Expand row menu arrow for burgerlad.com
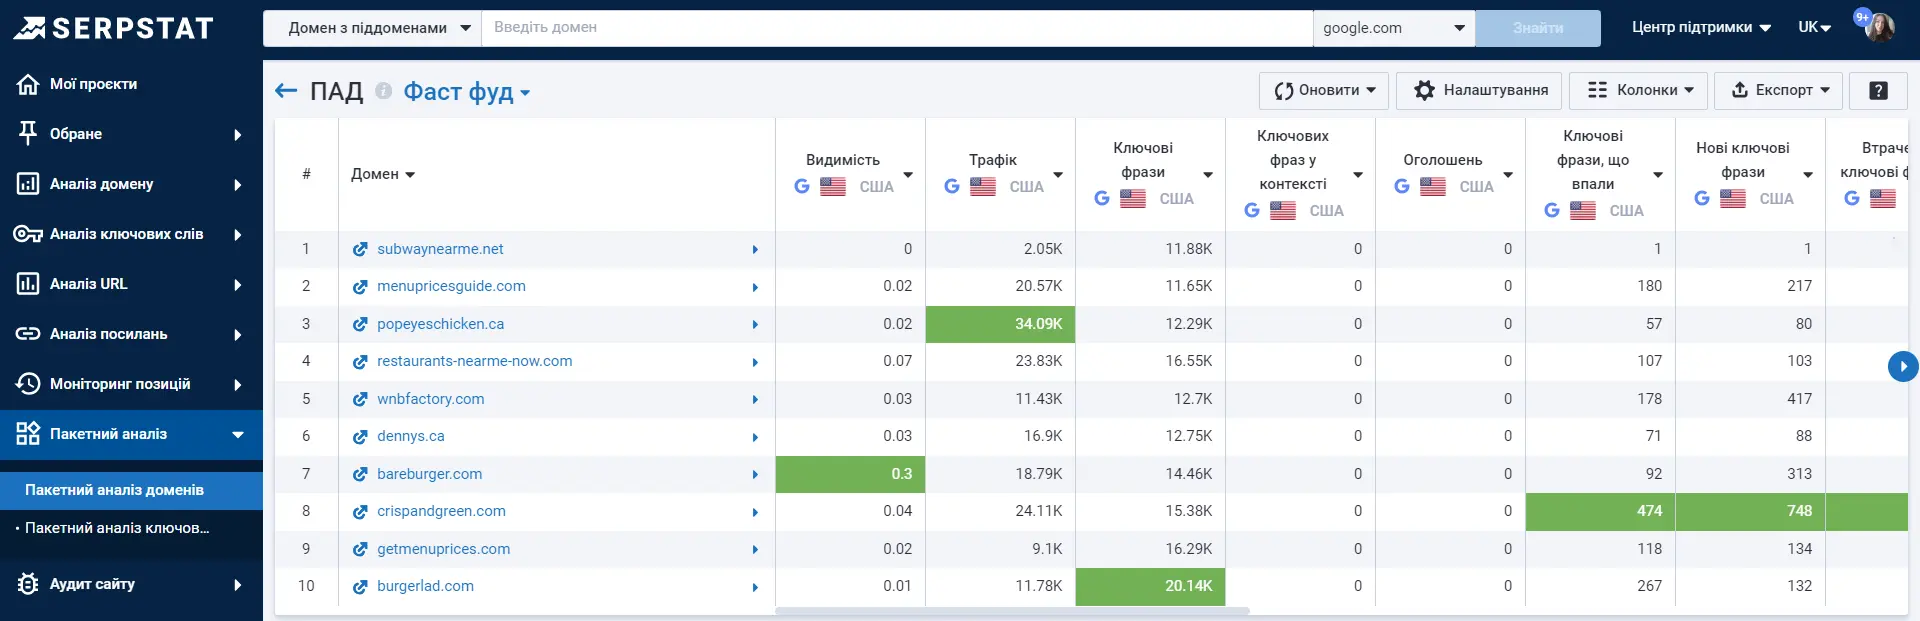The height and width of the screenshot is (621, 1920). (755, 587)
